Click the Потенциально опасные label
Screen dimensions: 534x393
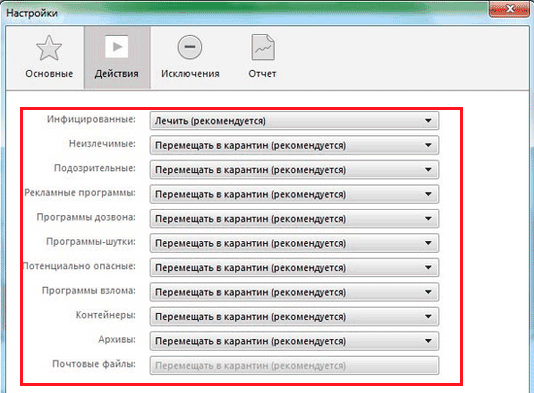tap(79, 266)
